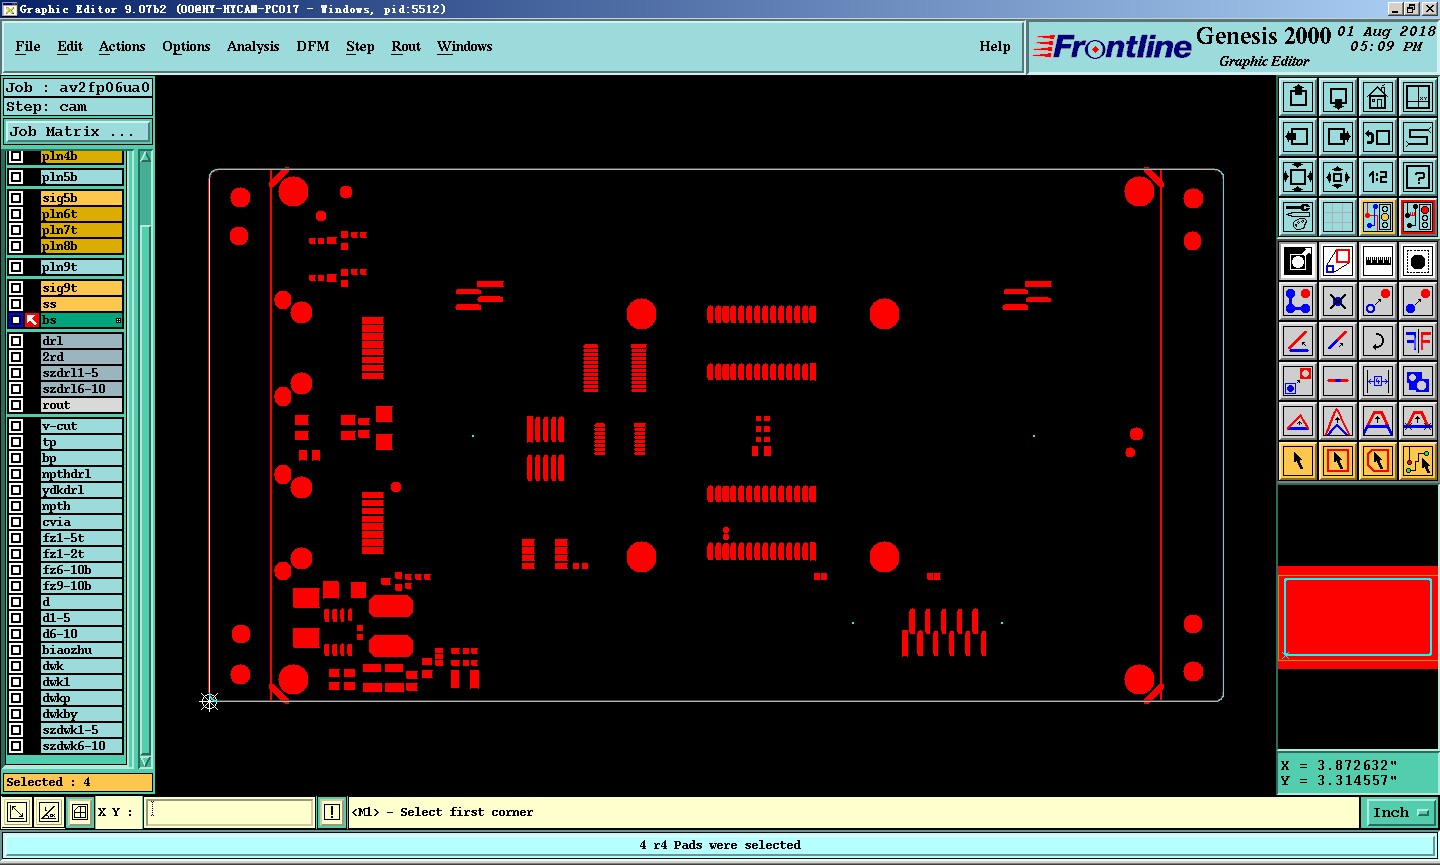Click the ruler measurement icon
Screen dimensions: 1440x865
[1378, 261]
